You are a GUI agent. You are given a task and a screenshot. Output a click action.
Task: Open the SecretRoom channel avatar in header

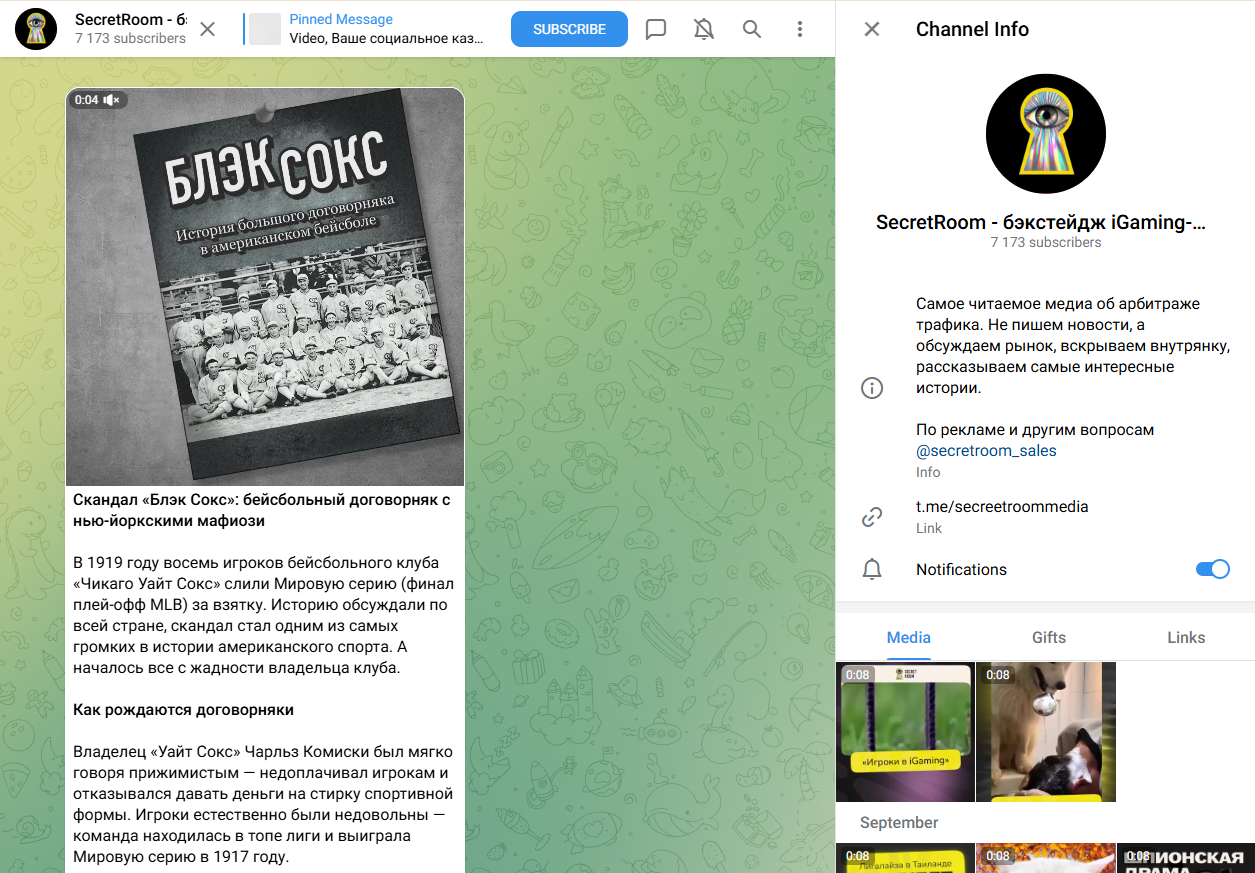[36, 29]
